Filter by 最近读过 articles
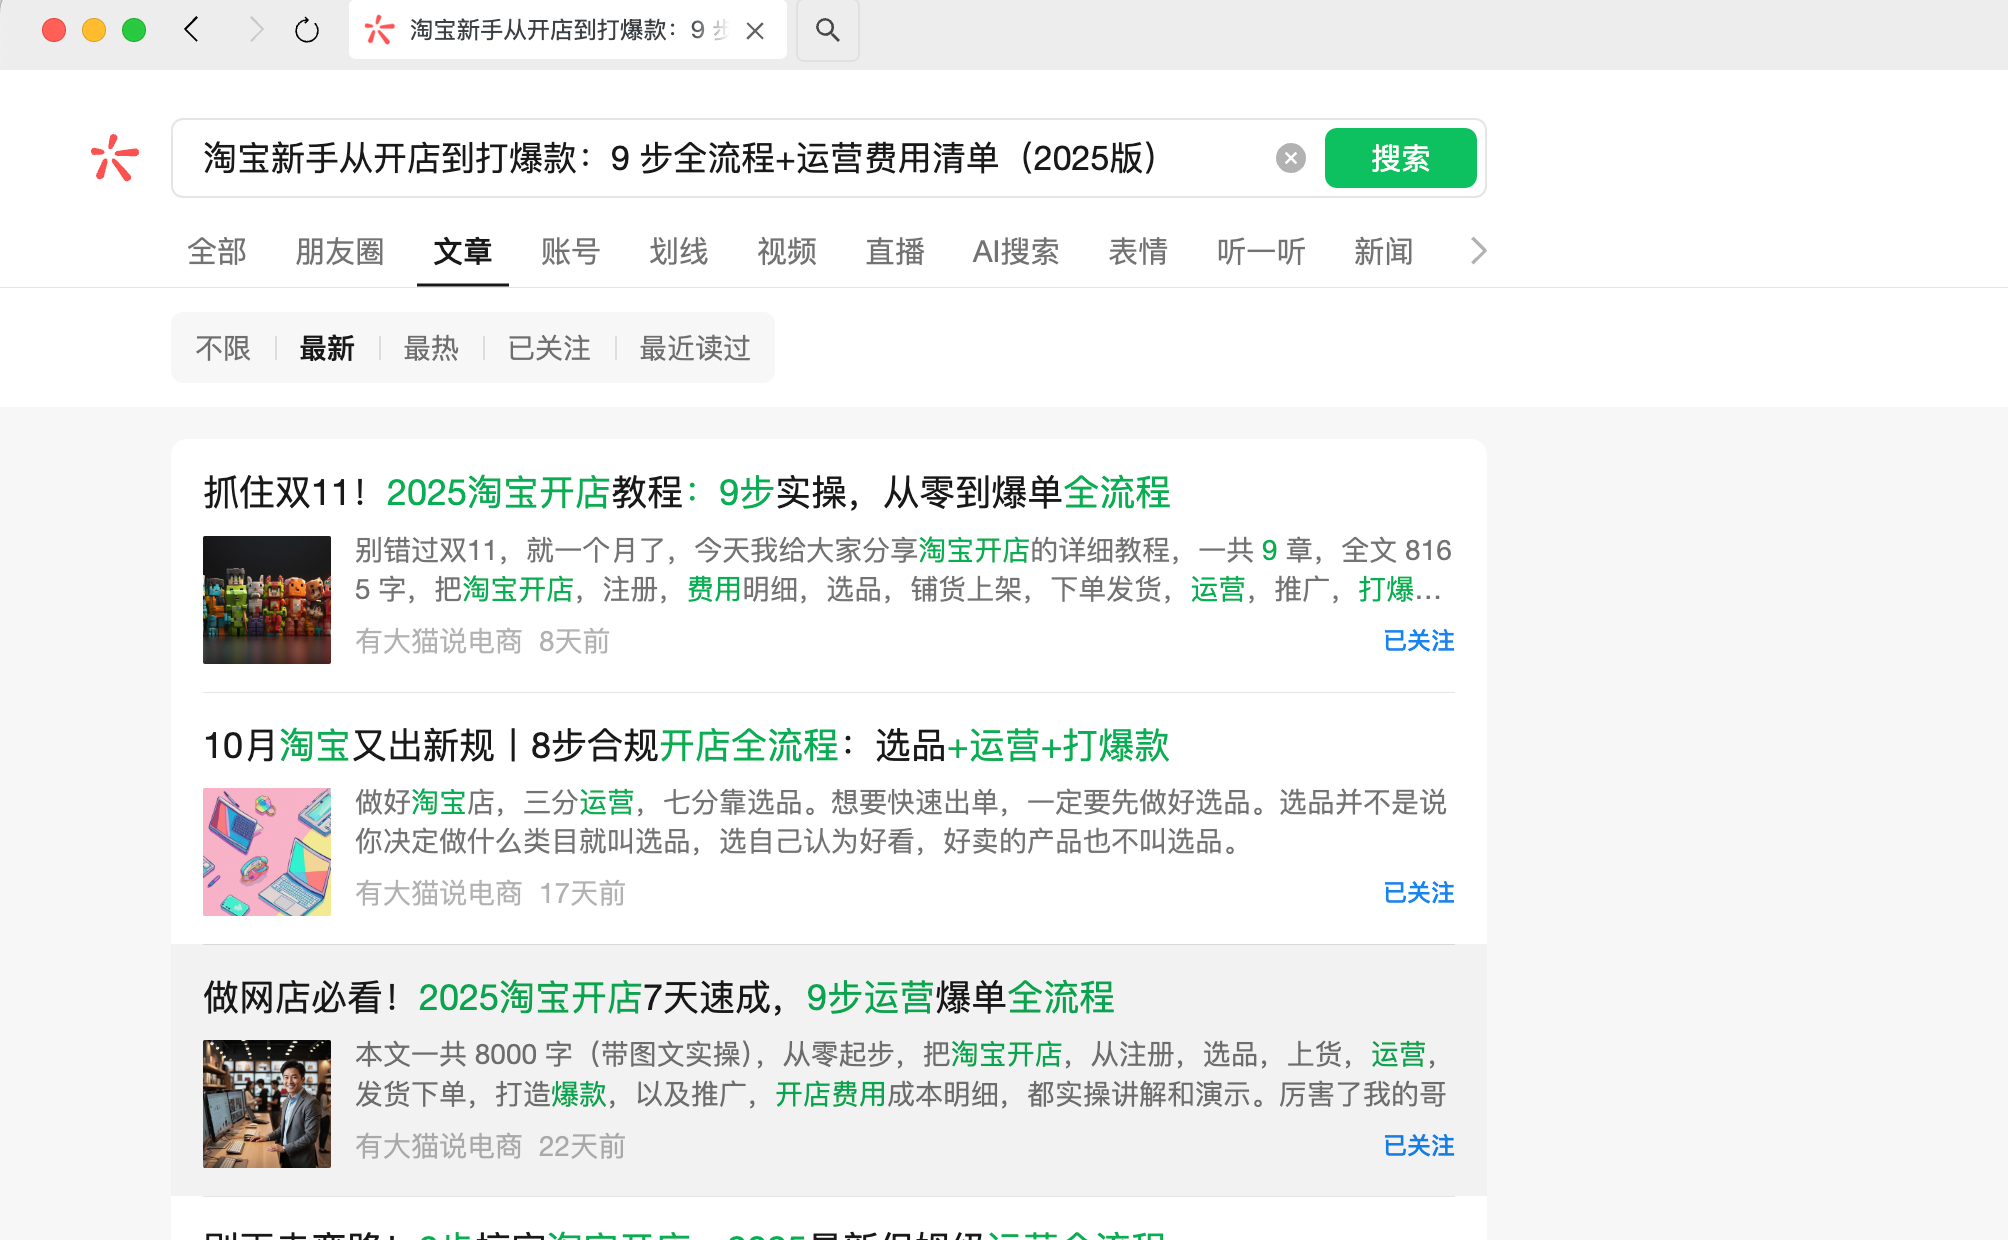The image size is (2008, 1240). 694,348
